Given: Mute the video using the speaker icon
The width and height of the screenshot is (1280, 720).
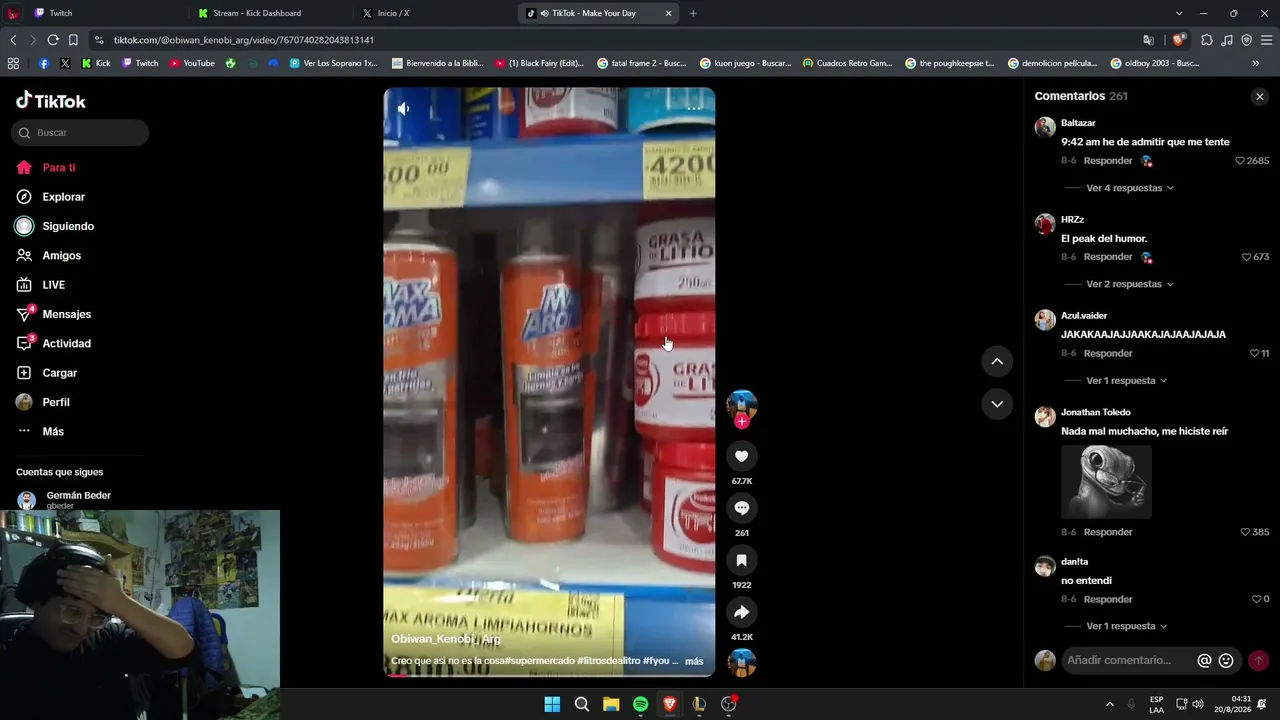Looking at the screenshot, I should coord(403,108).
